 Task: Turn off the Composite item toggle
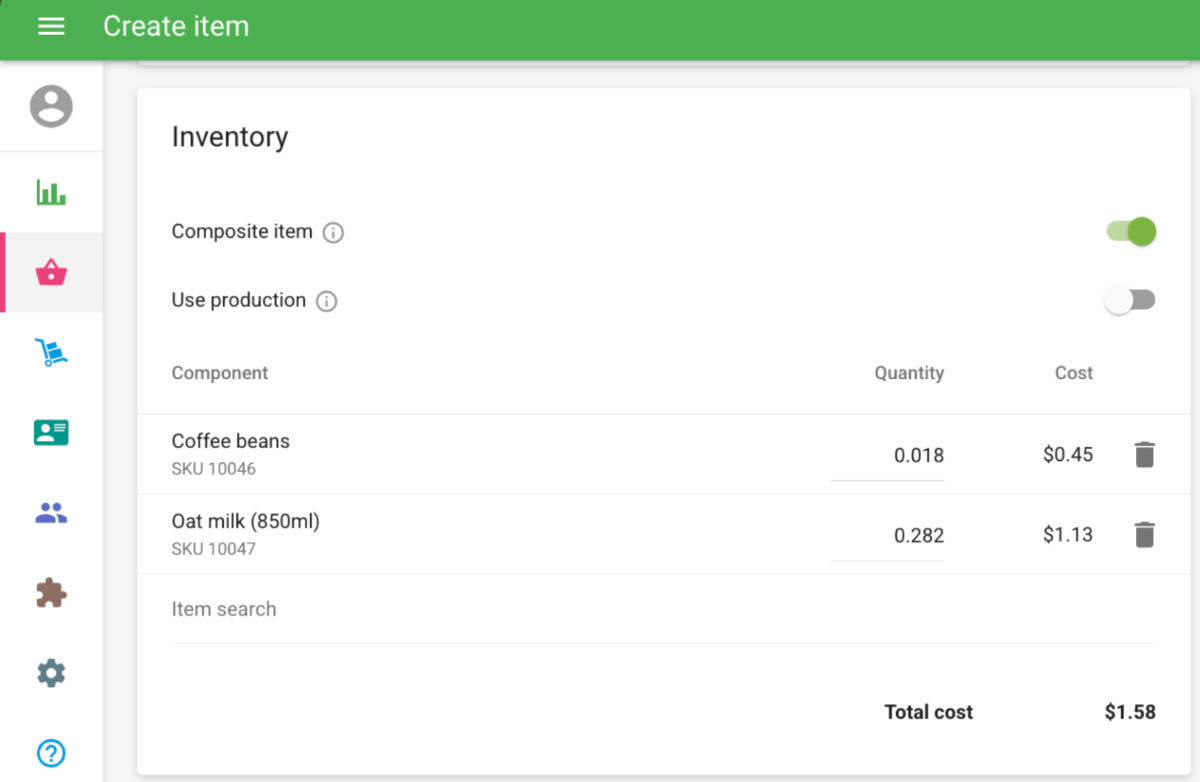1131,232
